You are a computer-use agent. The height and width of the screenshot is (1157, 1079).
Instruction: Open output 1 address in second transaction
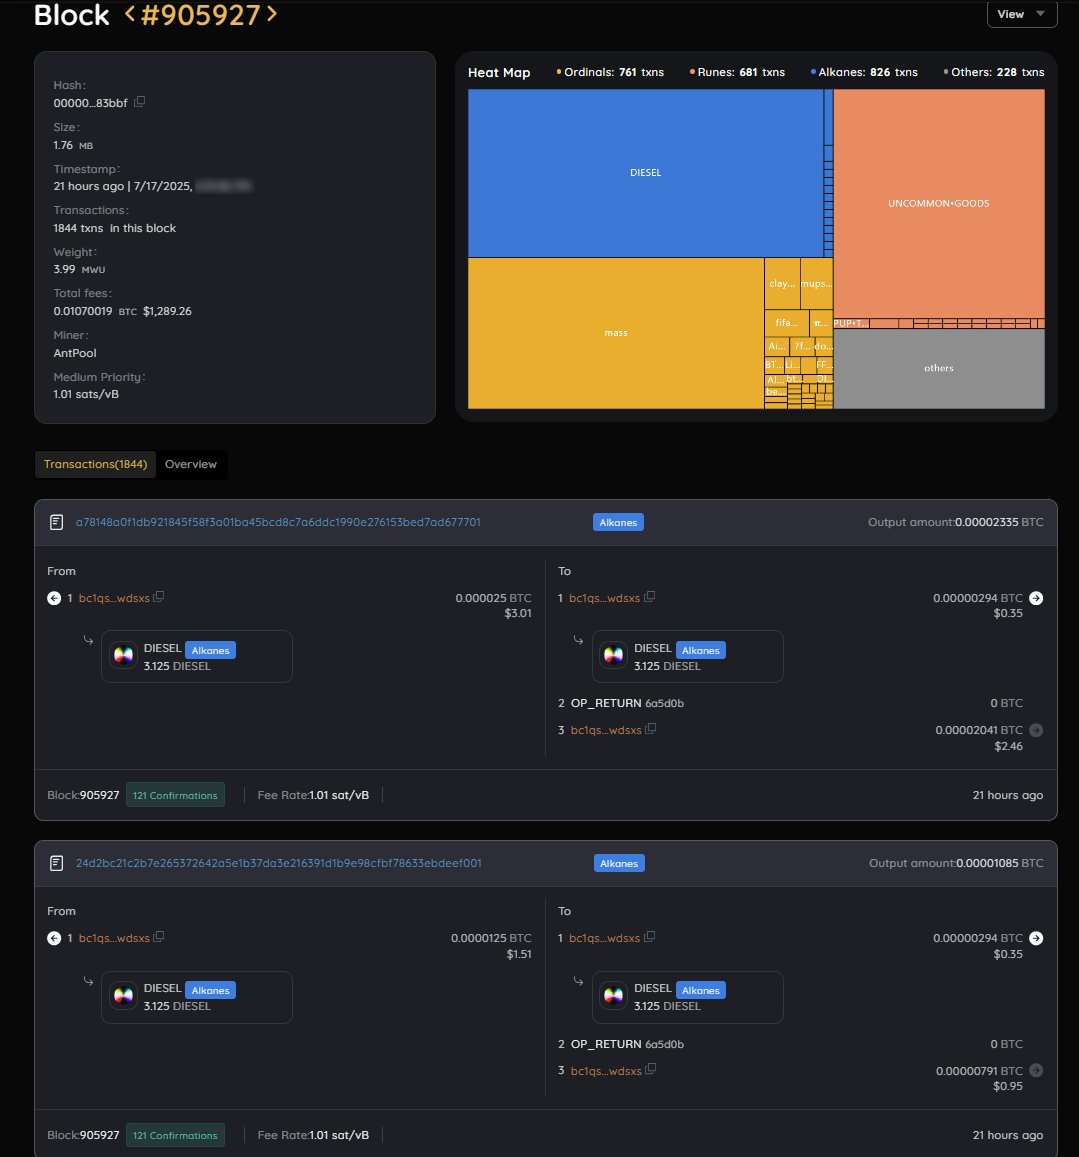click(x=604, y=939)
